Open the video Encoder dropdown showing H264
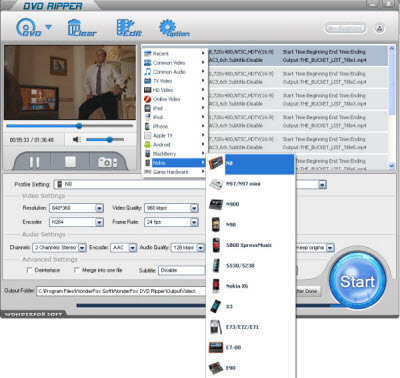 76,222
